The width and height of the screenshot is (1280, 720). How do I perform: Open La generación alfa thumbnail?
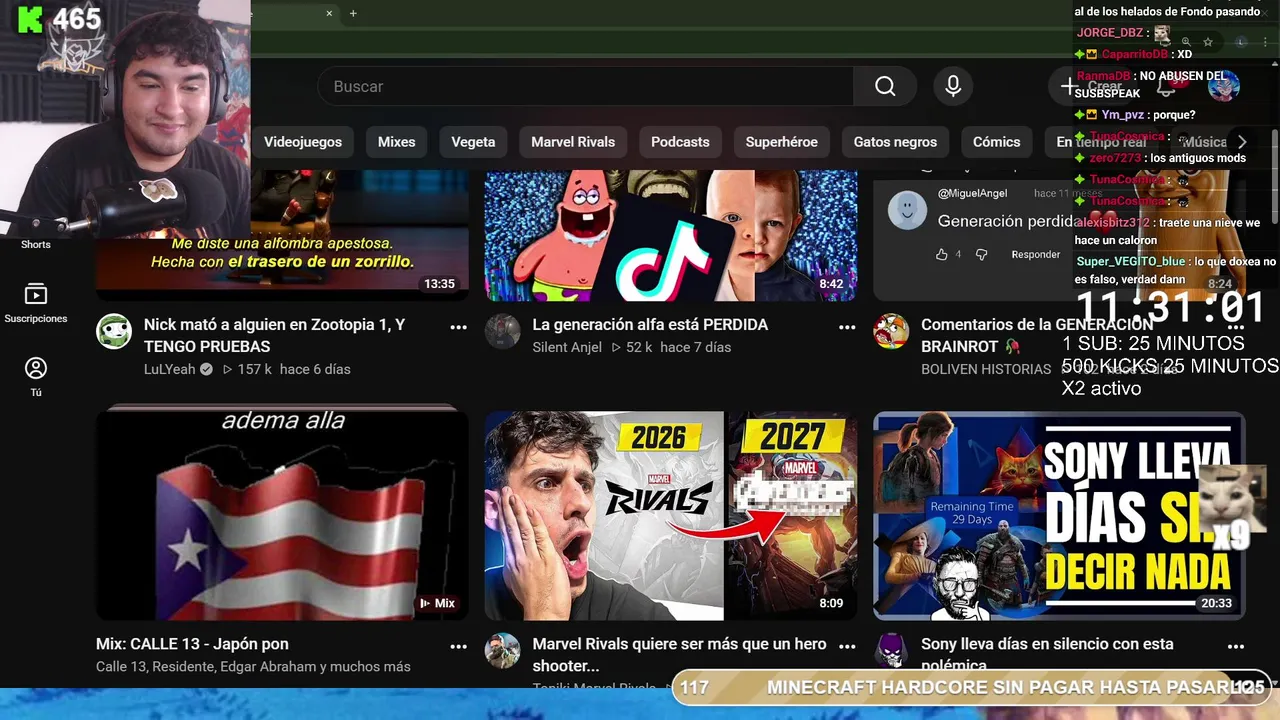[671, 235]
